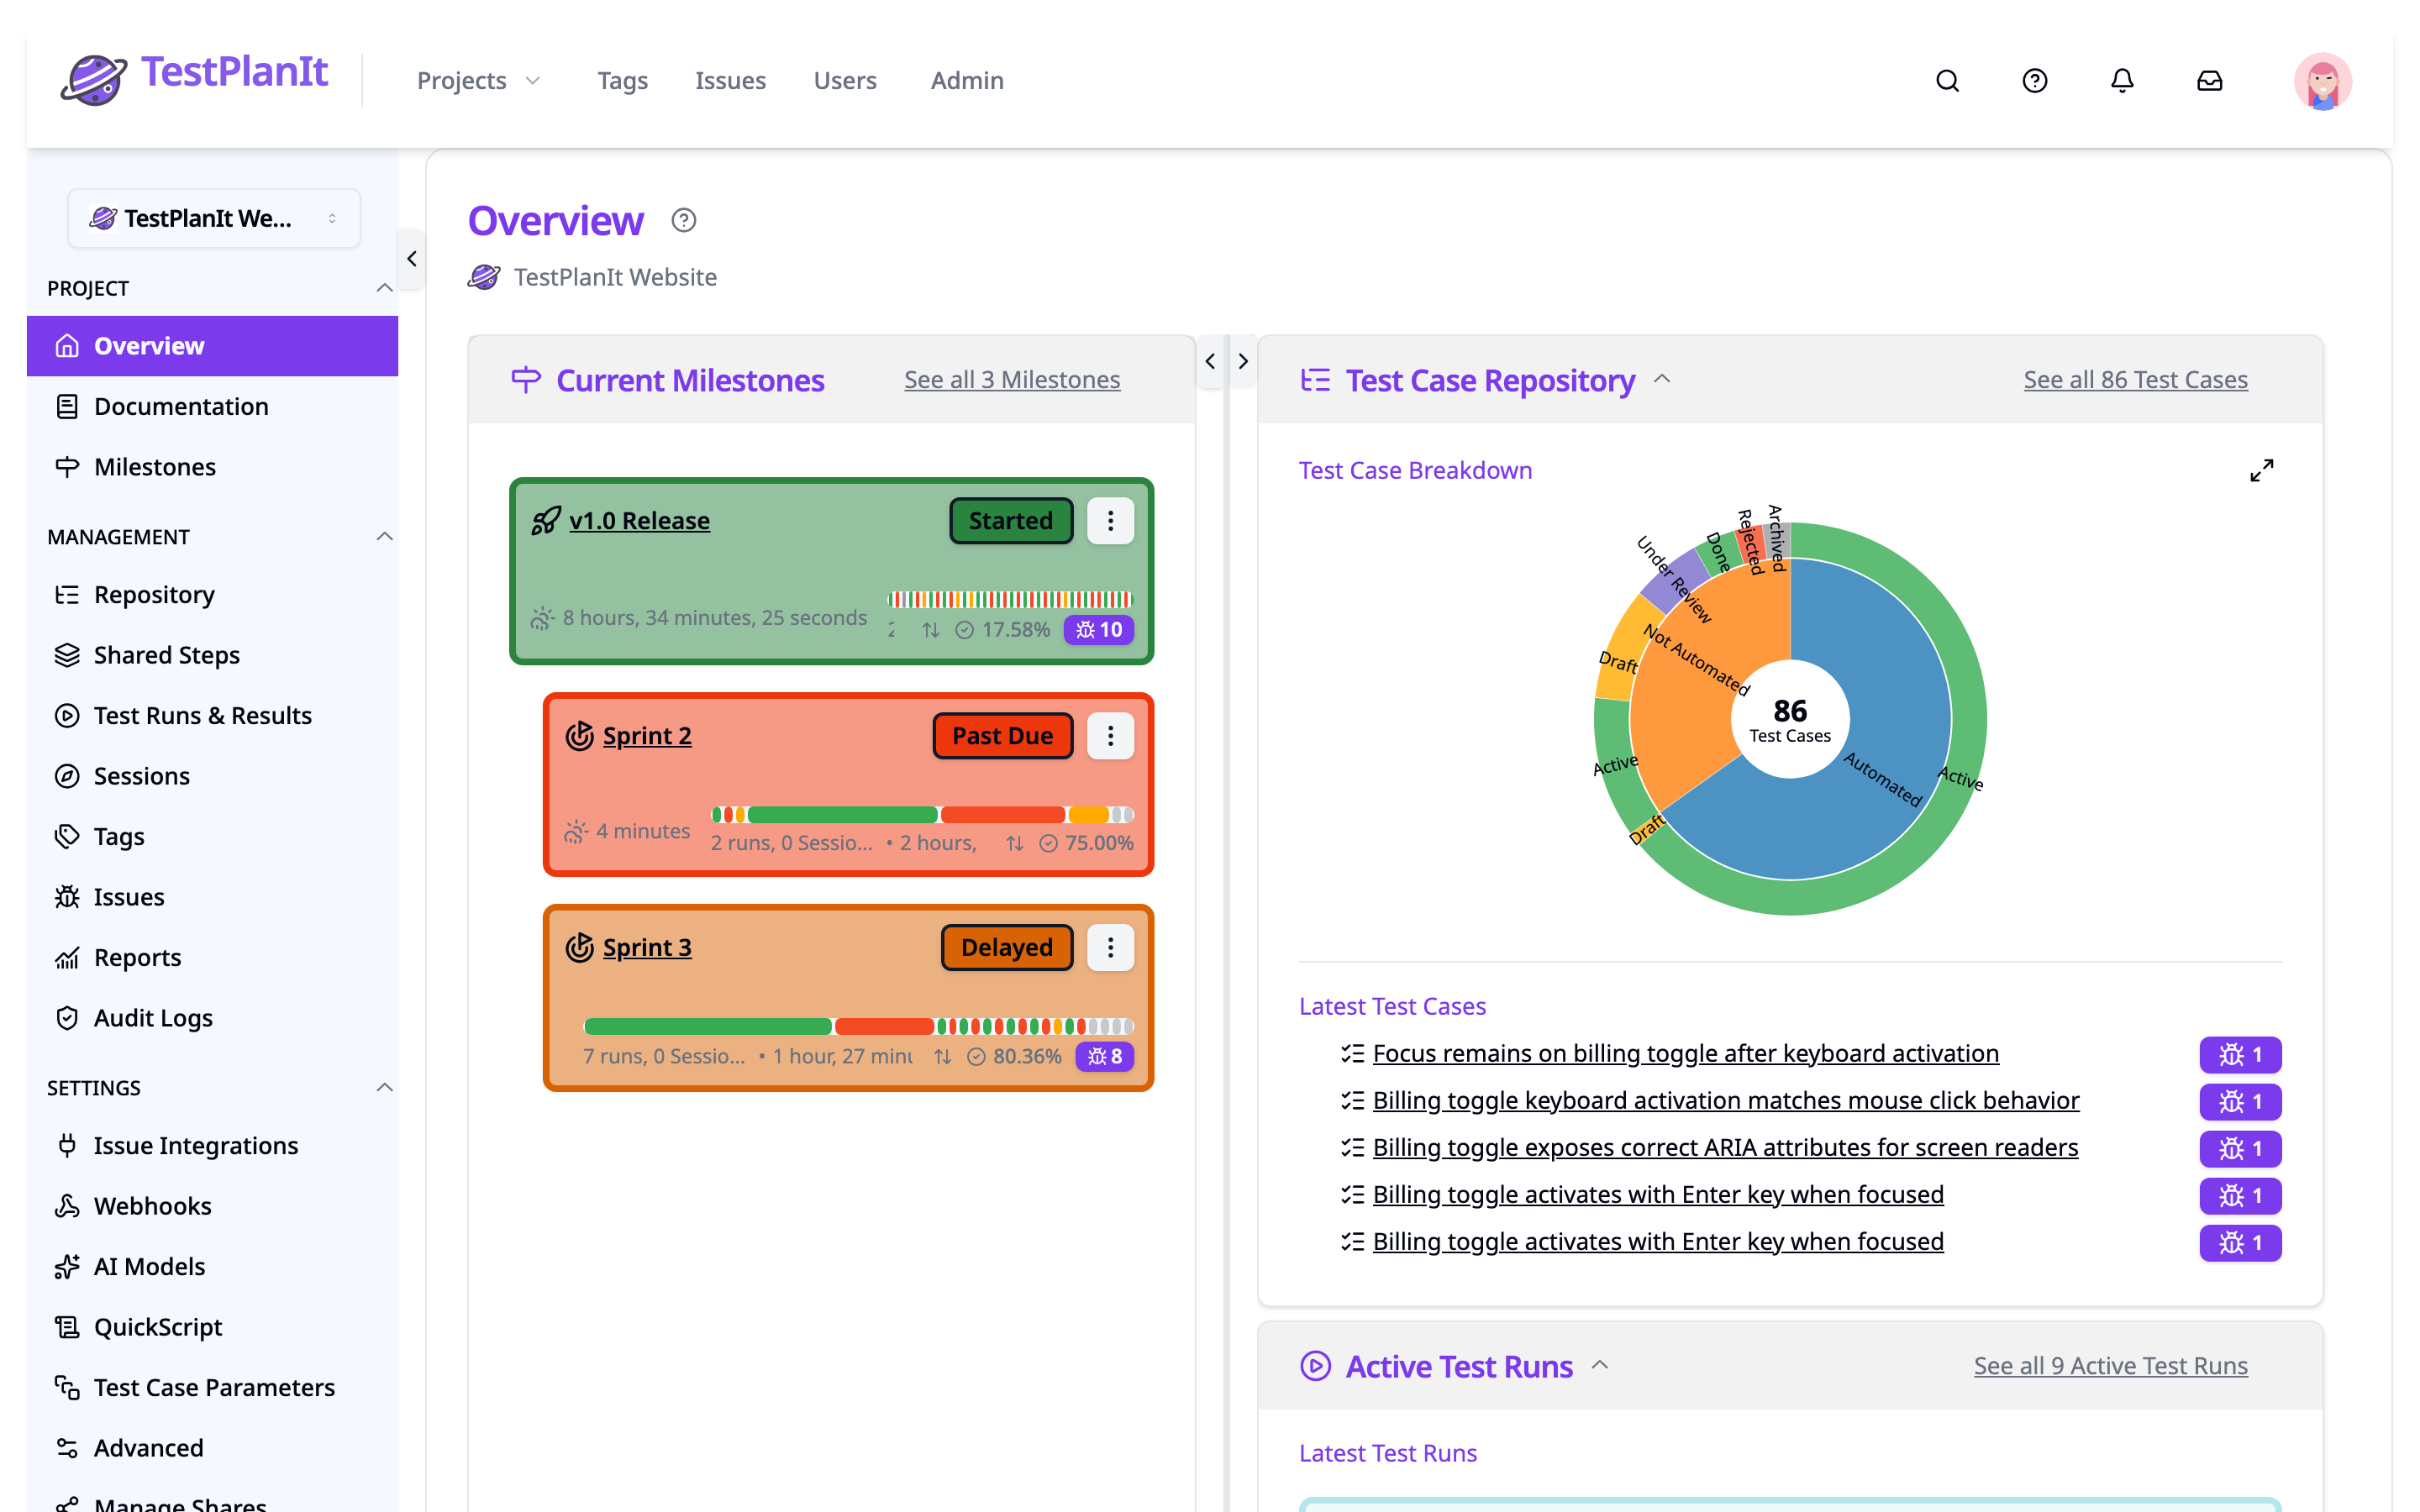Screen dimensions: 2420x1512
Task: Open notifications bell icon
Action: point(2122,80)
